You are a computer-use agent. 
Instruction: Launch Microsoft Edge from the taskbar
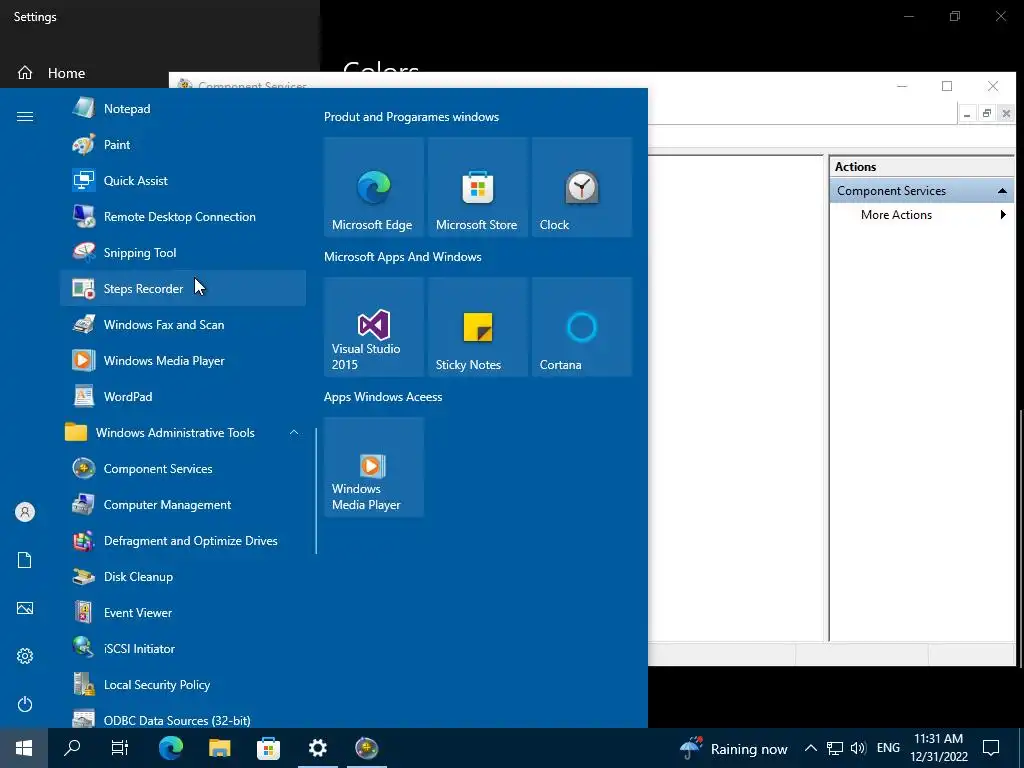(x=170, y=748)
